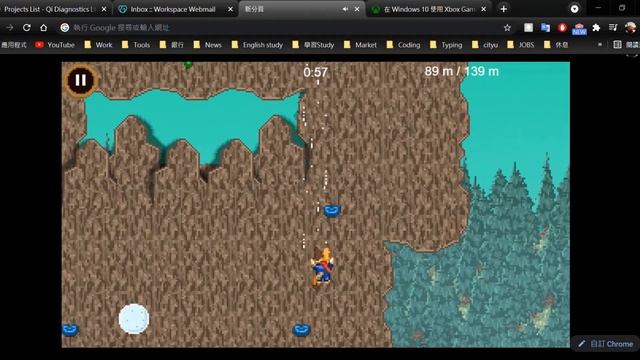This screenshot has height=360, width=640.
Task: Click the circular dropdown icon in the title bar
Action: 574,9
